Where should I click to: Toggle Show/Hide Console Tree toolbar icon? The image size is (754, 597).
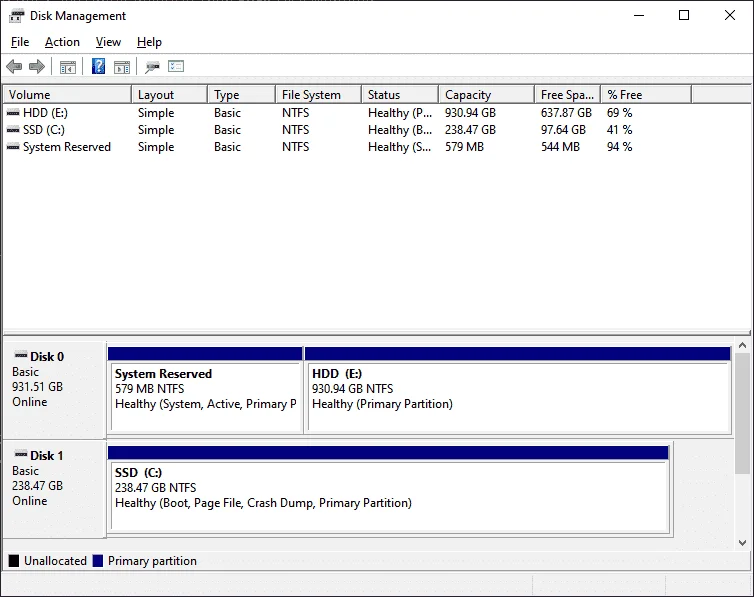click(x=68, y=67)
